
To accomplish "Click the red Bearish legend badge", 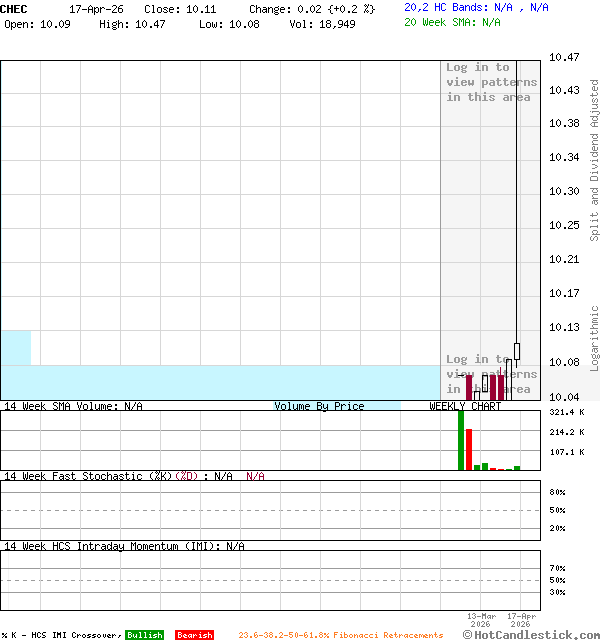I will [194, 635].
